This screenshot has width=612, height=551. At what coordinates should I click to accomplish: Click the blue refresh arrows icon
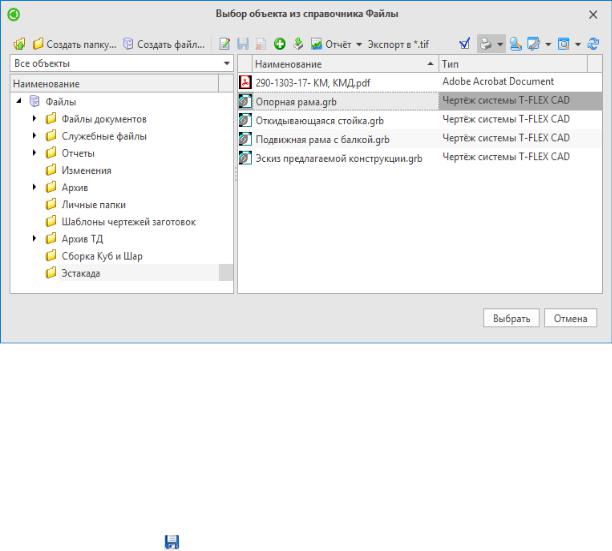click(x=593, y=44)
